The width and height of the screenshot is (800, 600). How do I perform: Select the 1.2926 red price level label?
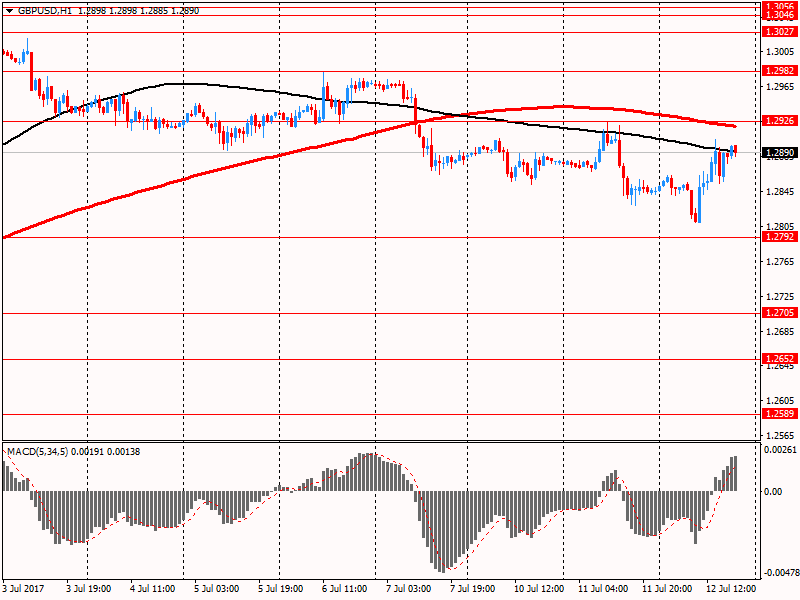[x=778, y=121]
